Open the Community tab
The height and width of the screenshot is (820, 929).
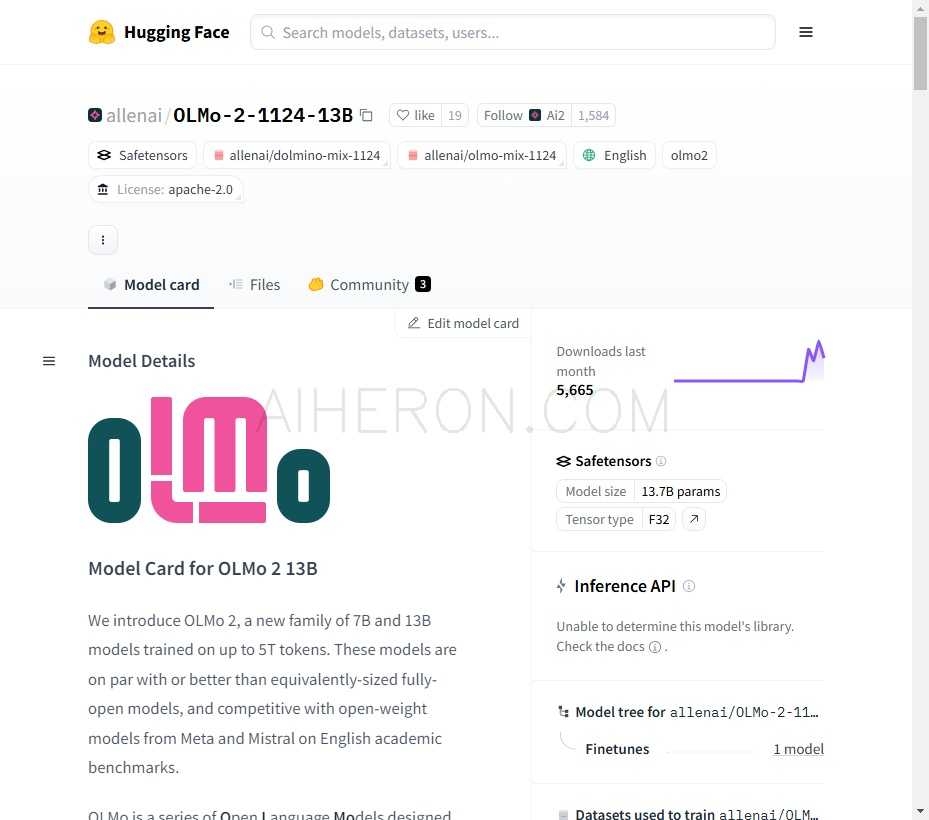click(368, 285)
